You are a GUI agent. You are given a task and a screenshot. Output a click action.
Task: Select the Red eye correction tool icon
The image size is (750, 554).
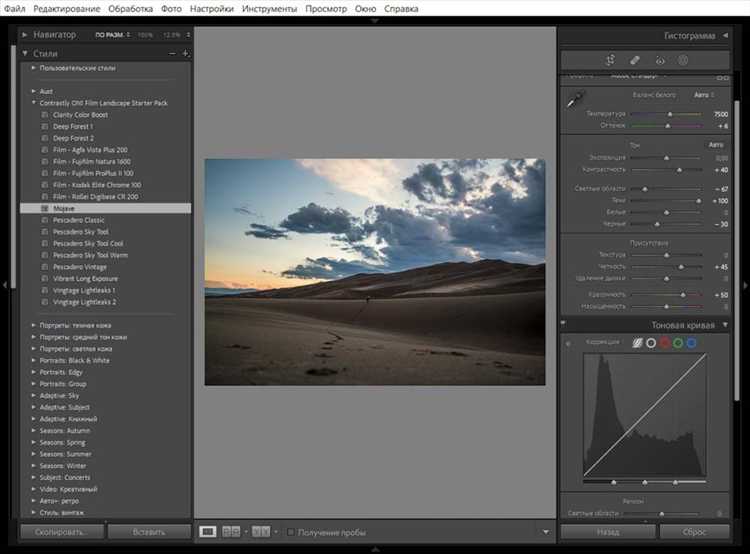(660, 60)
